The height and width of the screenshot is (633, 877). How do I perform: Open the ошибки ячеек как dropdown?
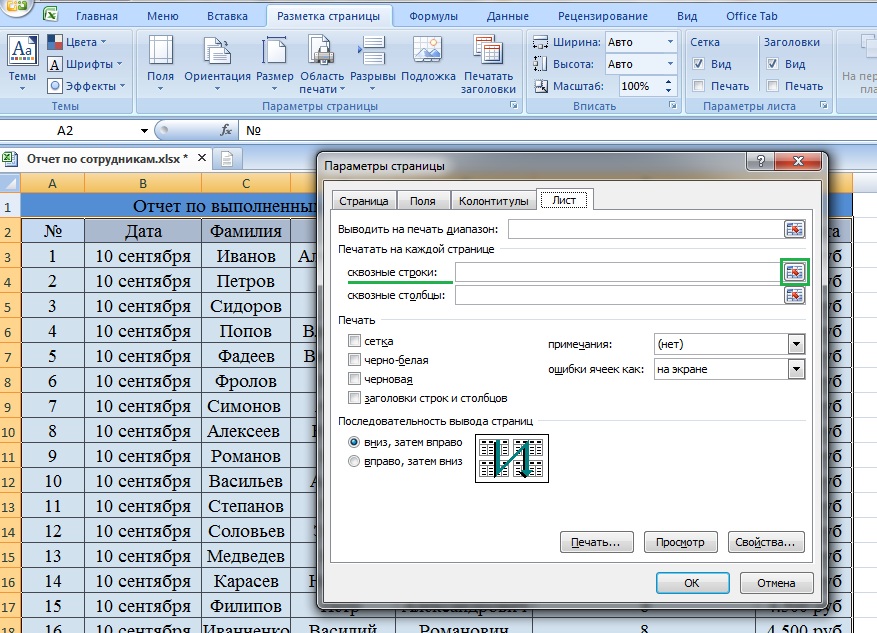click(796, 370)
